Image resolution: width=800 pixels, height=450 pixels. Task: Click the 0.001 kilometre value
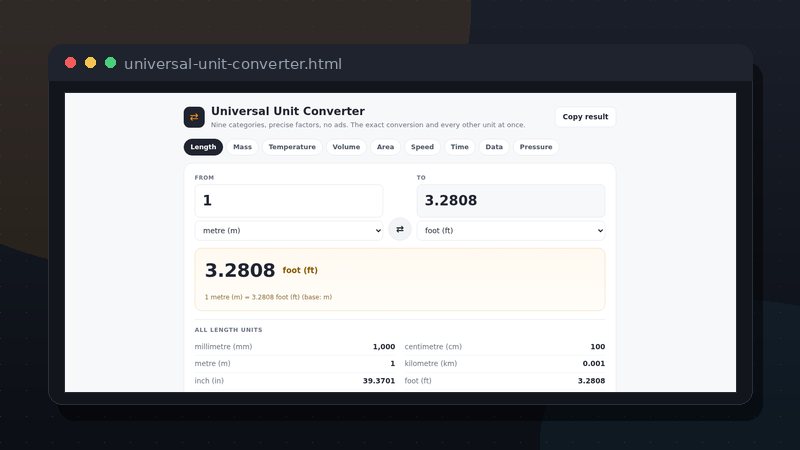(594, 363)
